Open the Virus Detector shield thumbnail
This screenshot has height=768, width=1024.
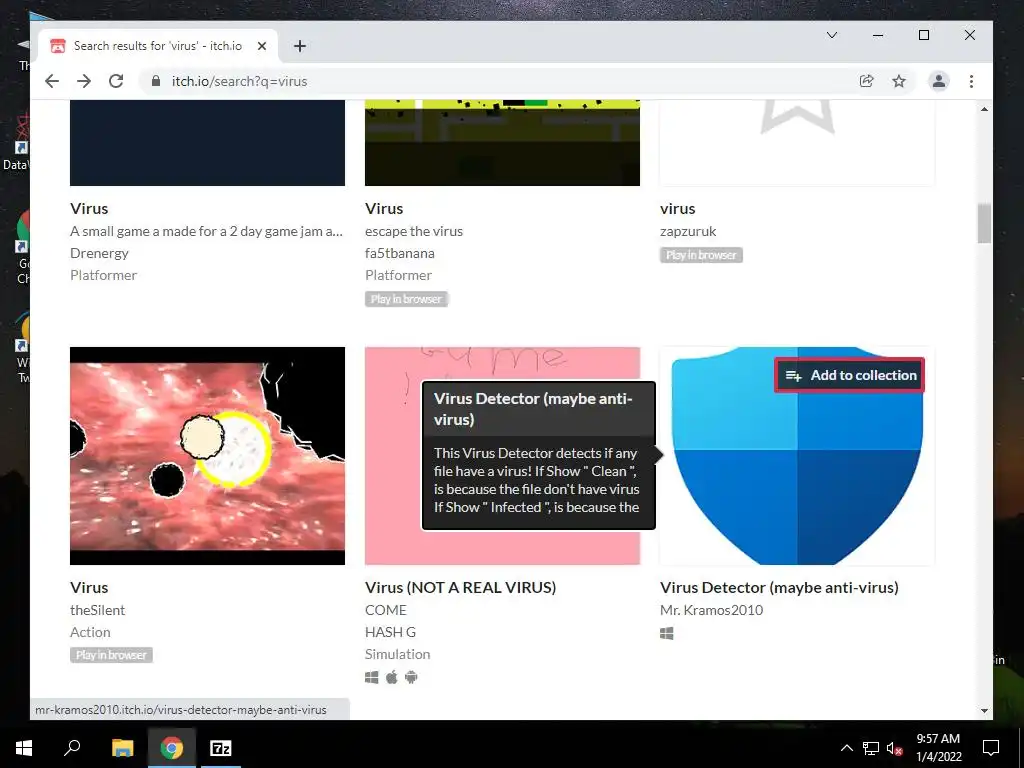click(x=797, y=456)
